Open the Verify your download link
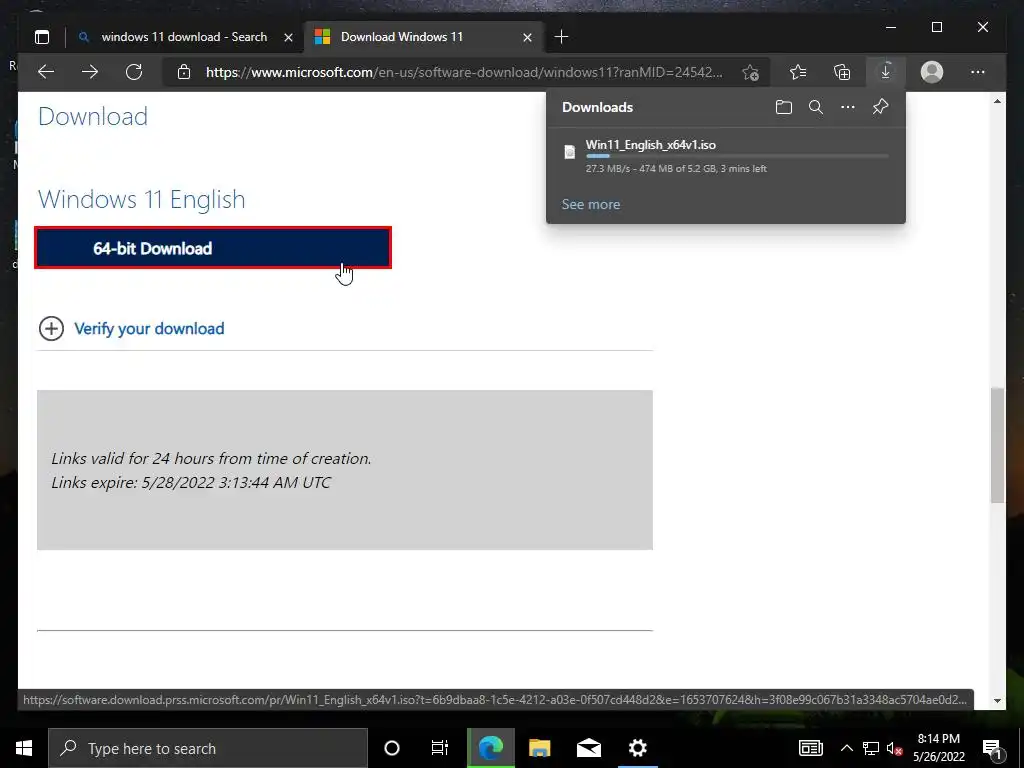This screenshot has height=768, width=1024. coord(149,328)
